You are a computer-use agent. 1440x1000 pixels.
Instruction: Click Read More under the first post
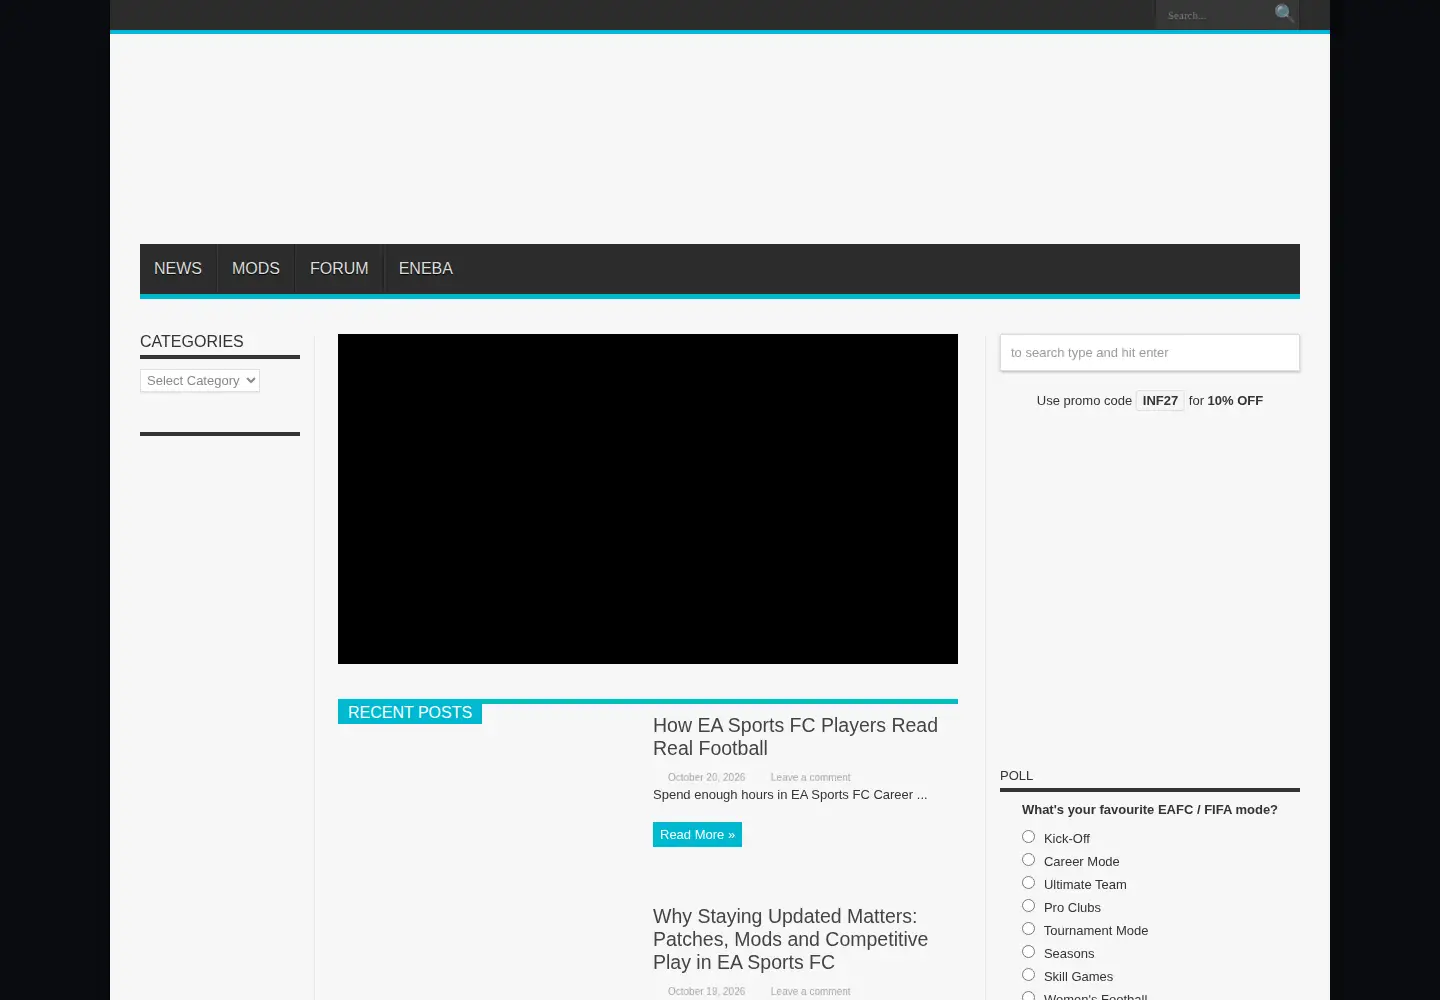[x=697, y=834]
